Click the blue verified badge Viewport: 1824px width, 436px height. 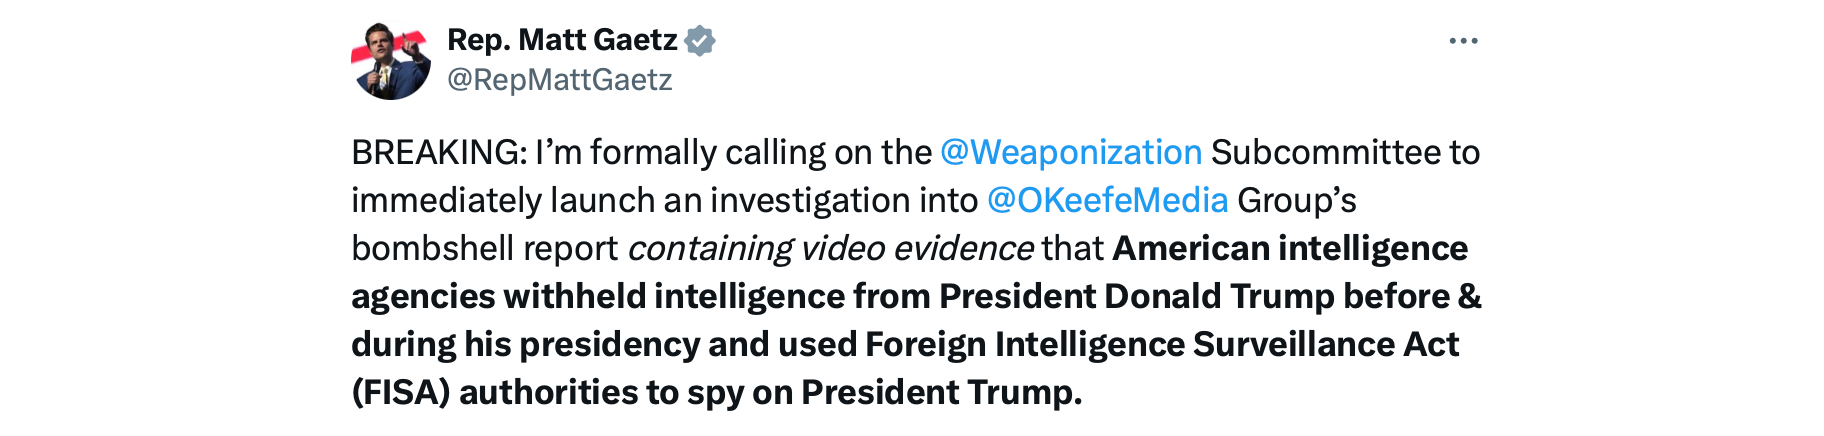(700, 40)
